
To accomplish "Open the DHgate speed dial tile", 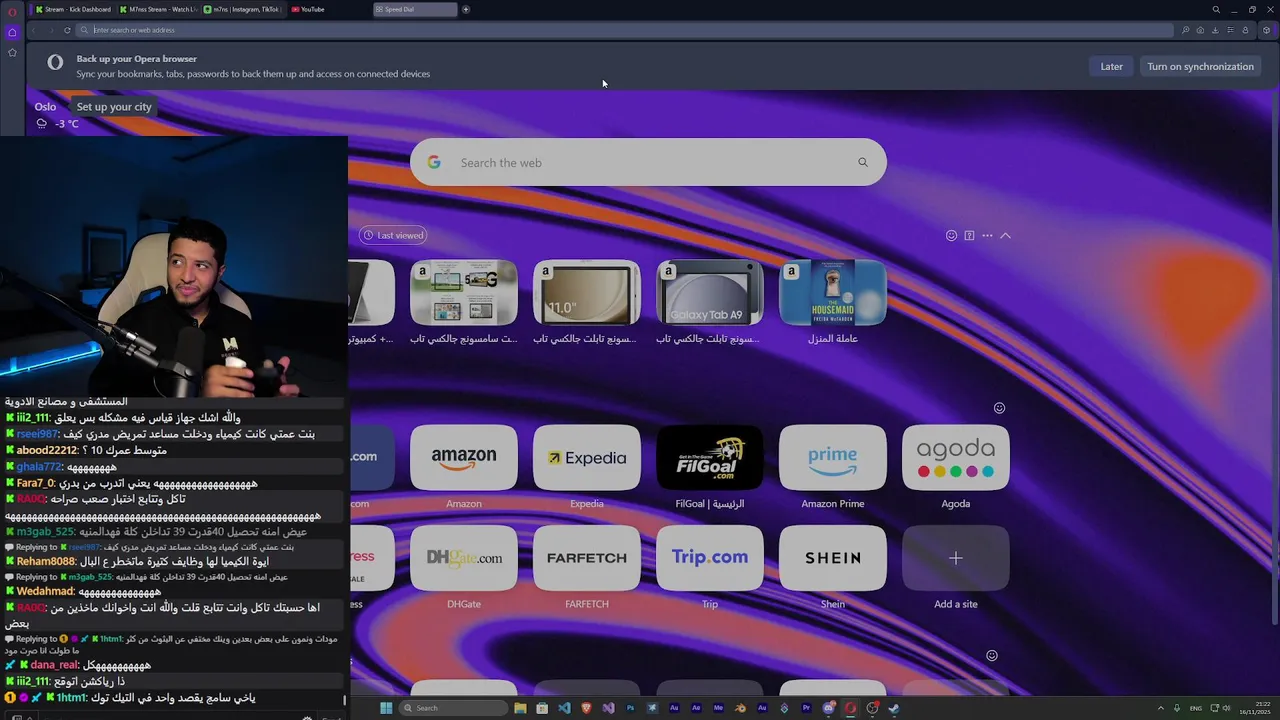I will point(464,558).
